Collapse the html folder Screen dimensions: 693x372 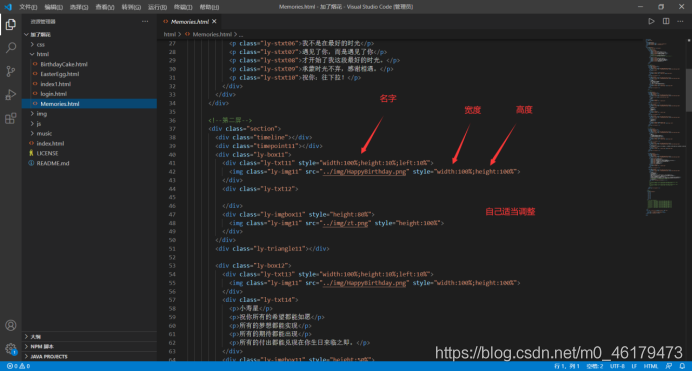(x=89, y=54)
